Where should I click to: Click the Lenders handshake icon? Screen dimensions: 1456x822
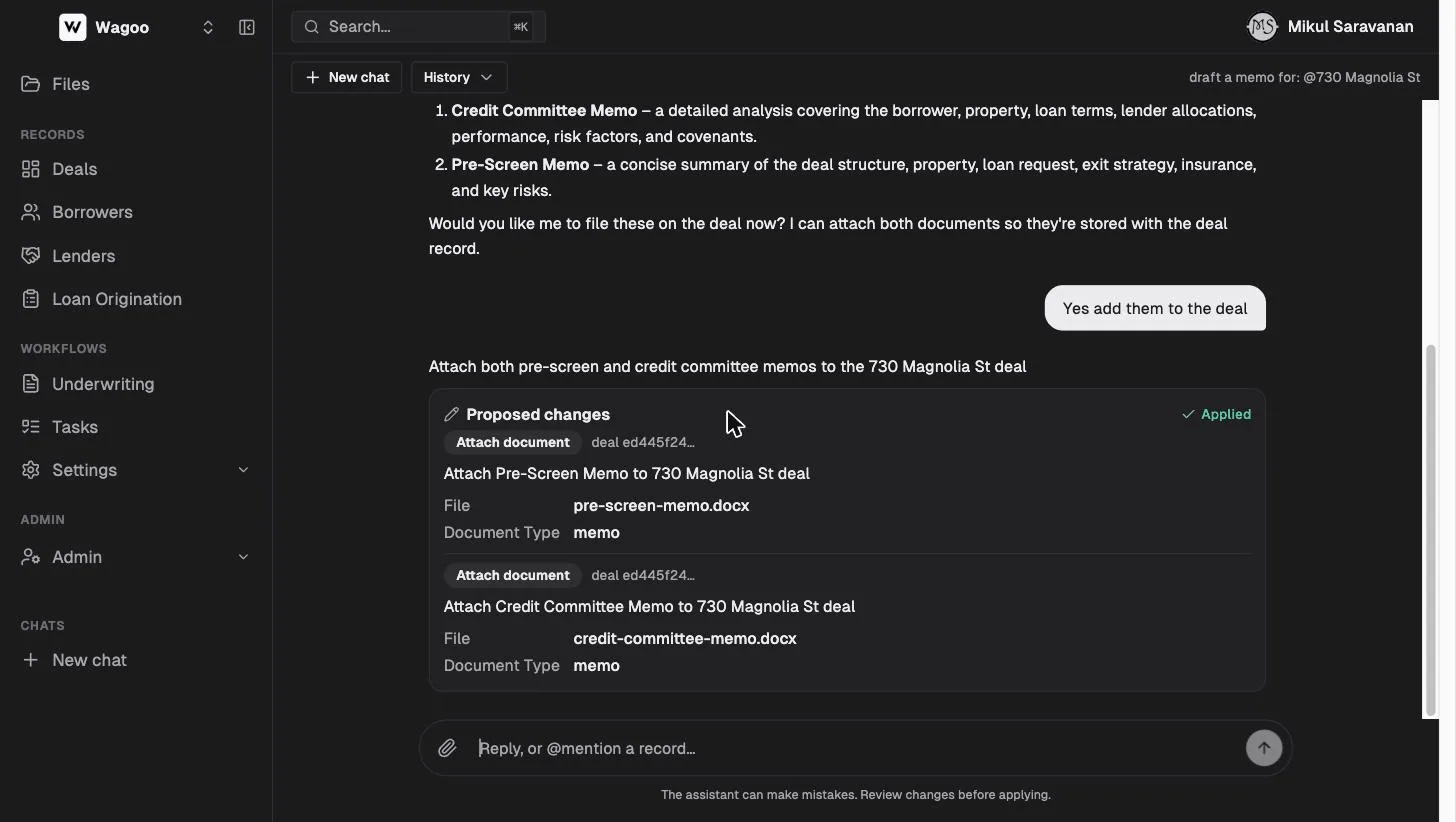tap(31, 256)
